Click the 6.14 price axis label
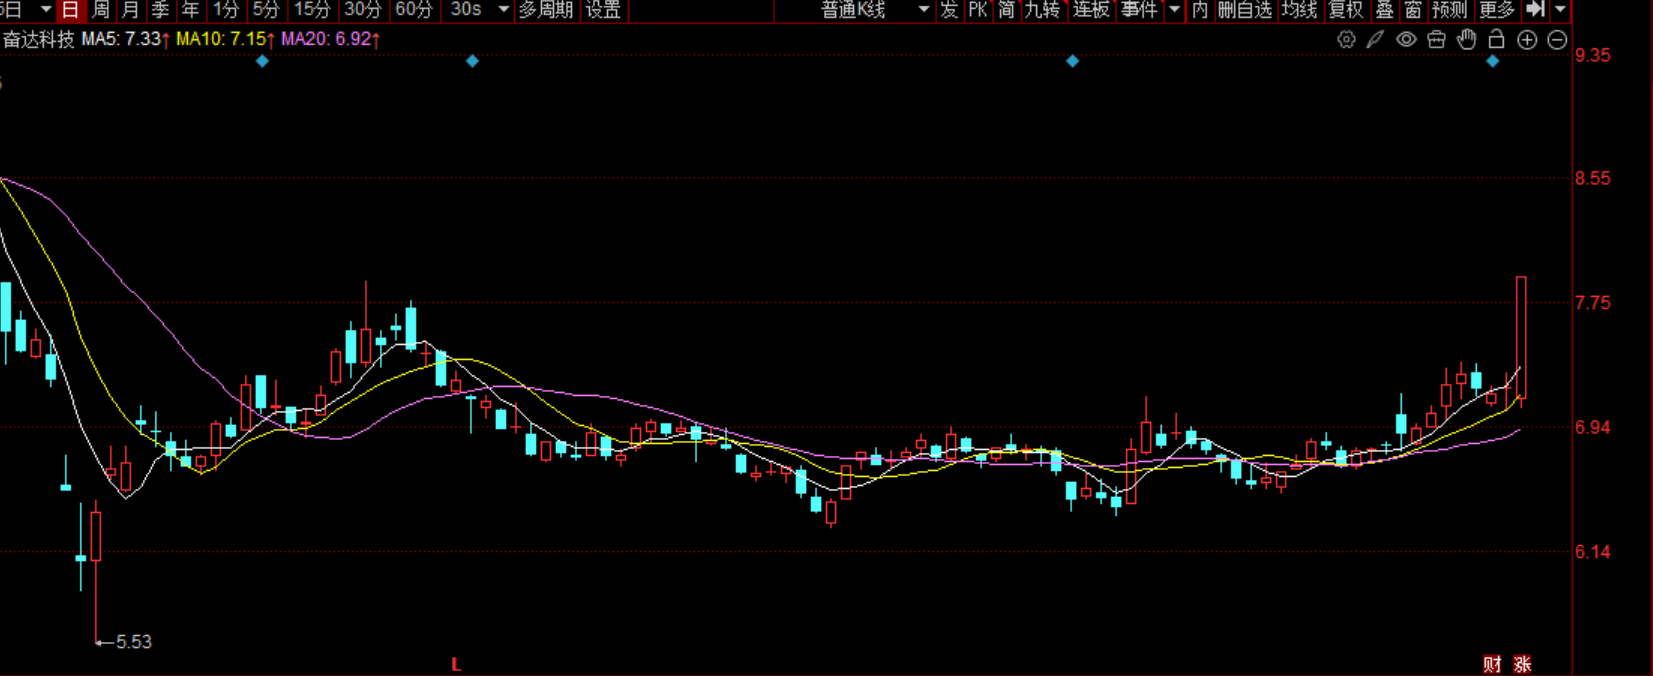The height and width of the screenshot is (676, 1653). [x=1593, y=551]
